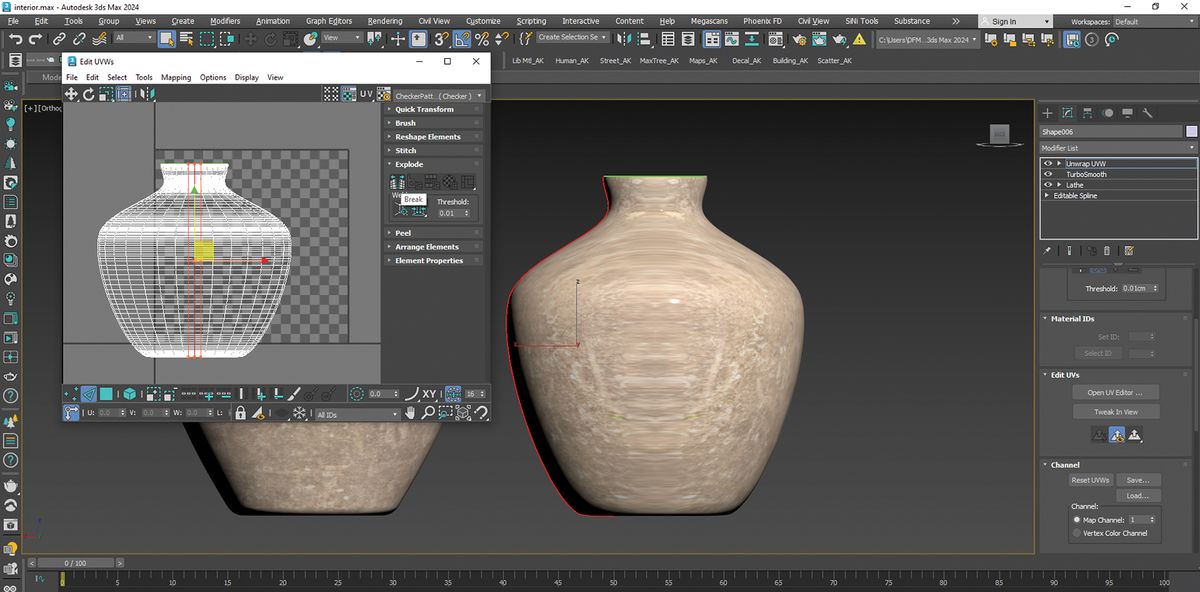Expand the Editable Spline stack entry
Screen dimensions: 1200x592
(1047, 196)
